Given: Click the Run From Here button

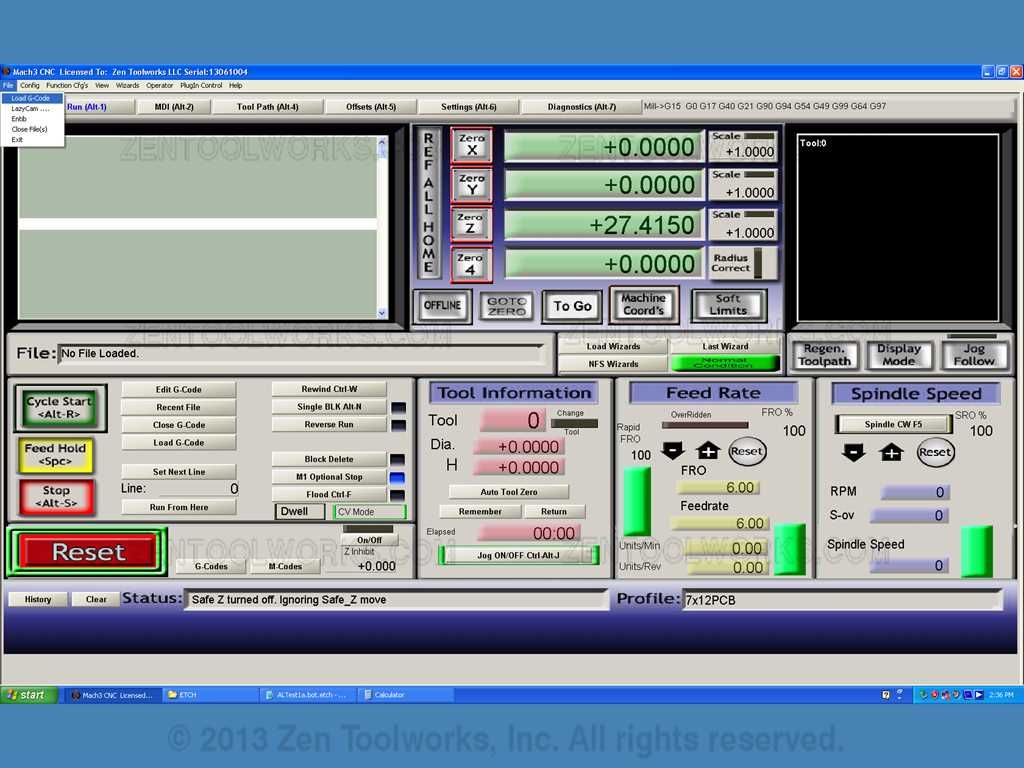Looking at the screenshot, I should click(179, 507).
